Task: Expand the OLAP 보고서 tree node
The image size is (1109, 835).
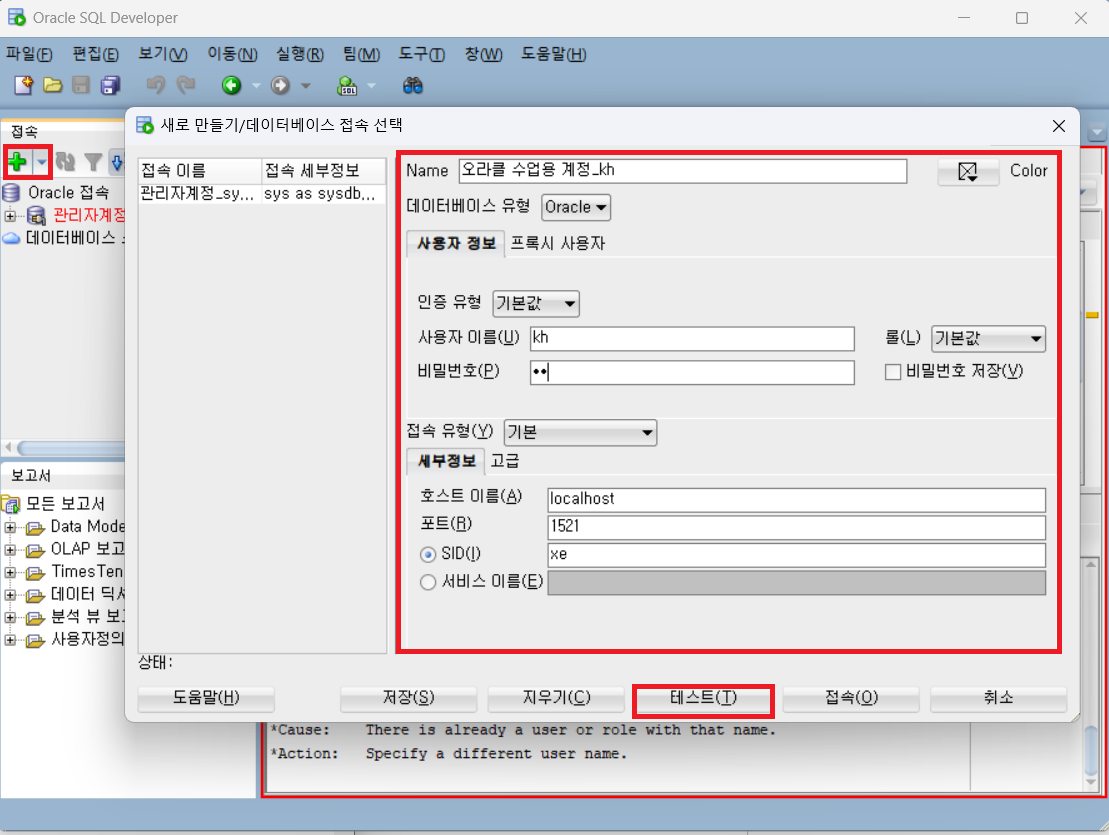Action: click(x=11, y=550)
